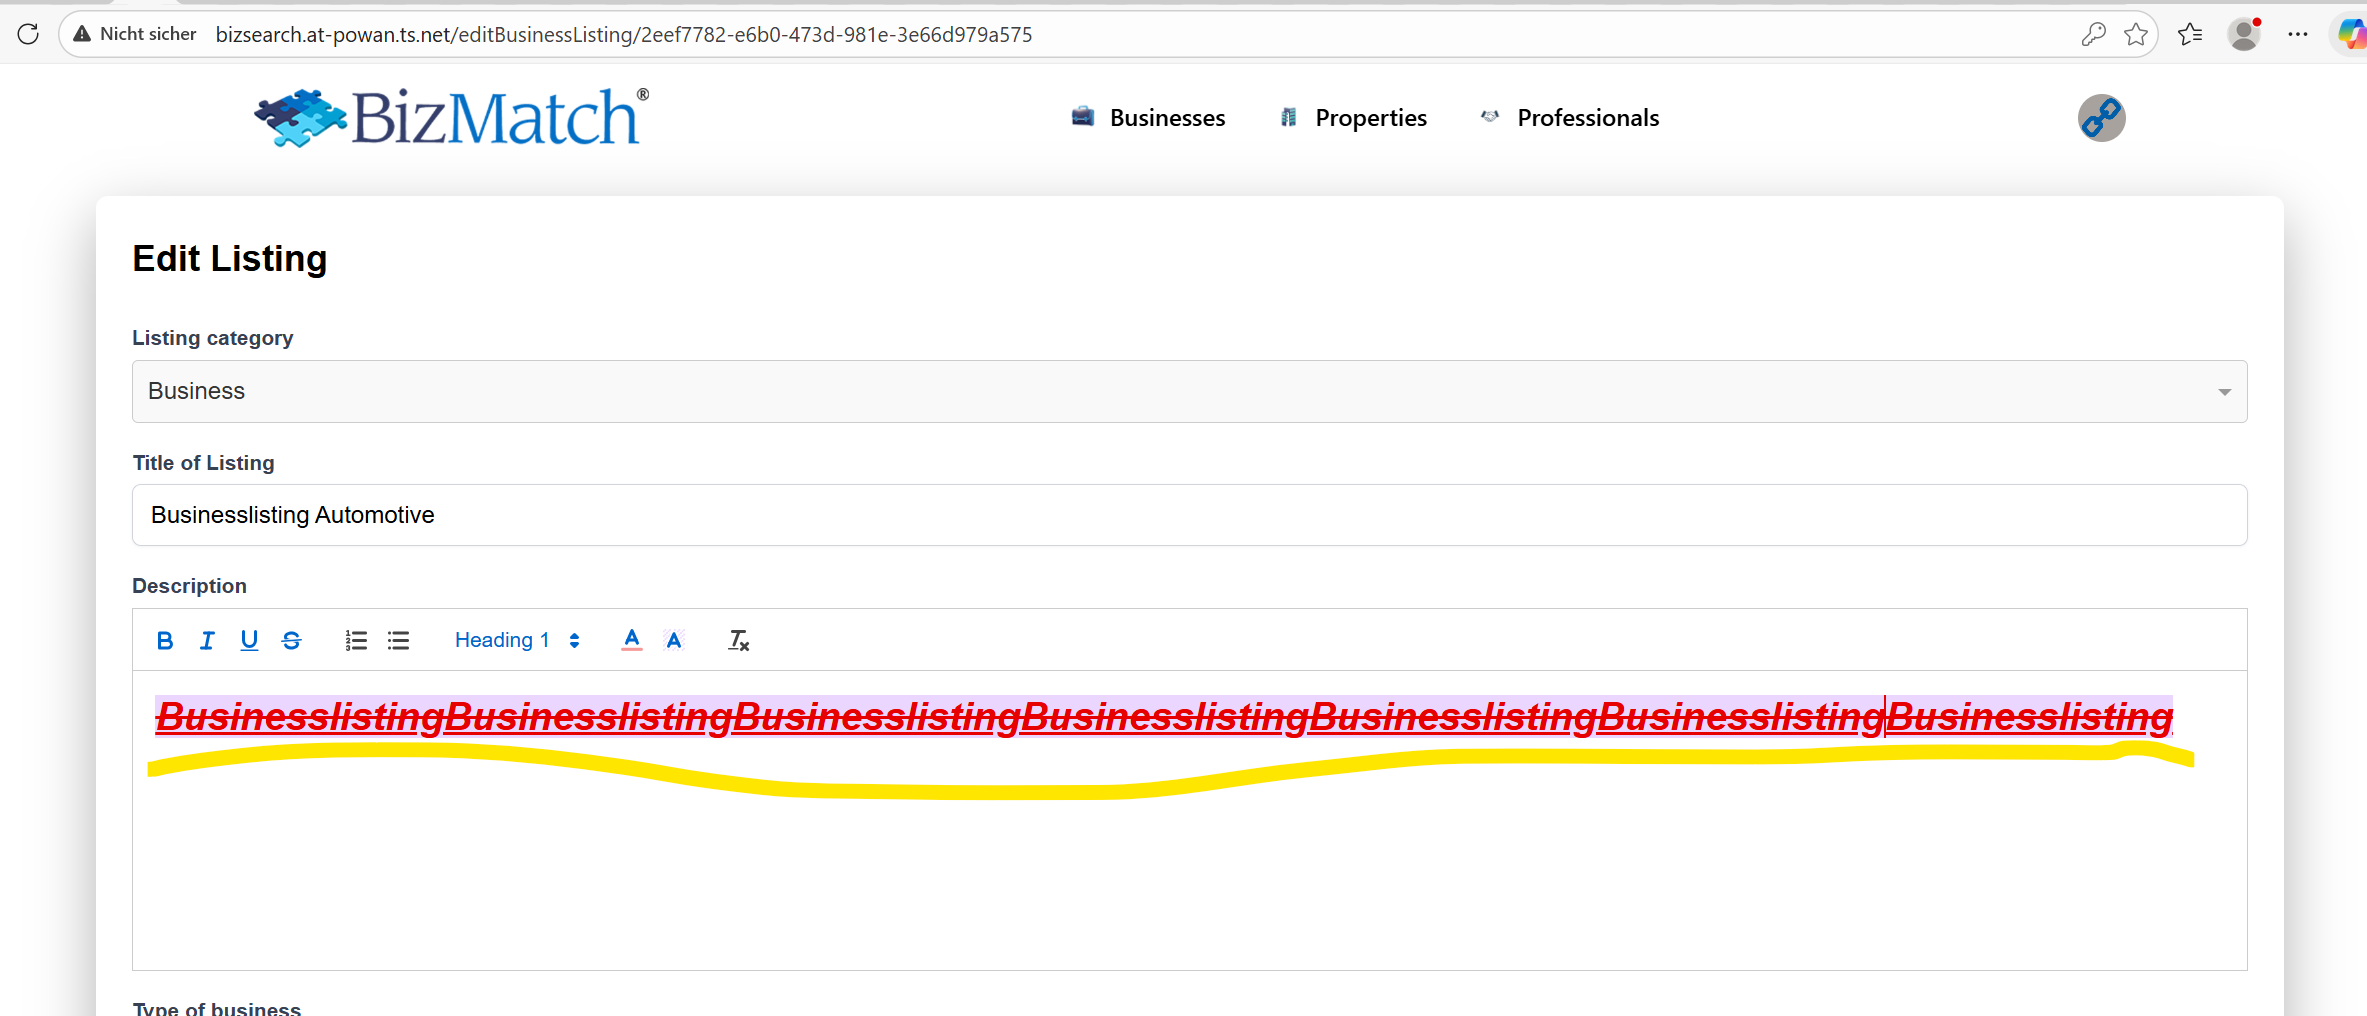The image size is (2367, 1016).
Task: Toggle bold formatting in description editor
Action: (165, 641)
